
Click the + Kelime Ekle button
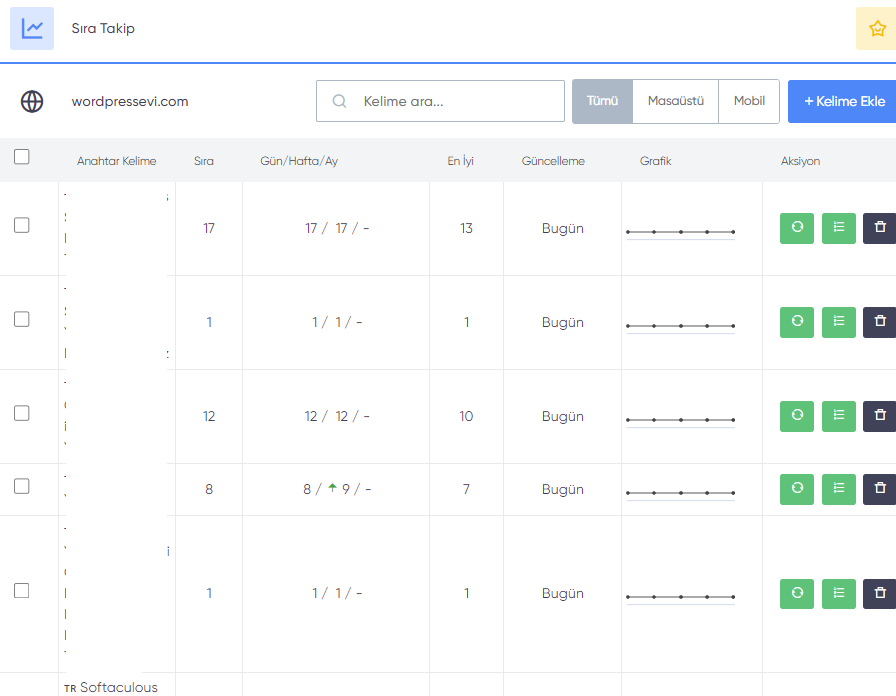(x=843, y=101)
